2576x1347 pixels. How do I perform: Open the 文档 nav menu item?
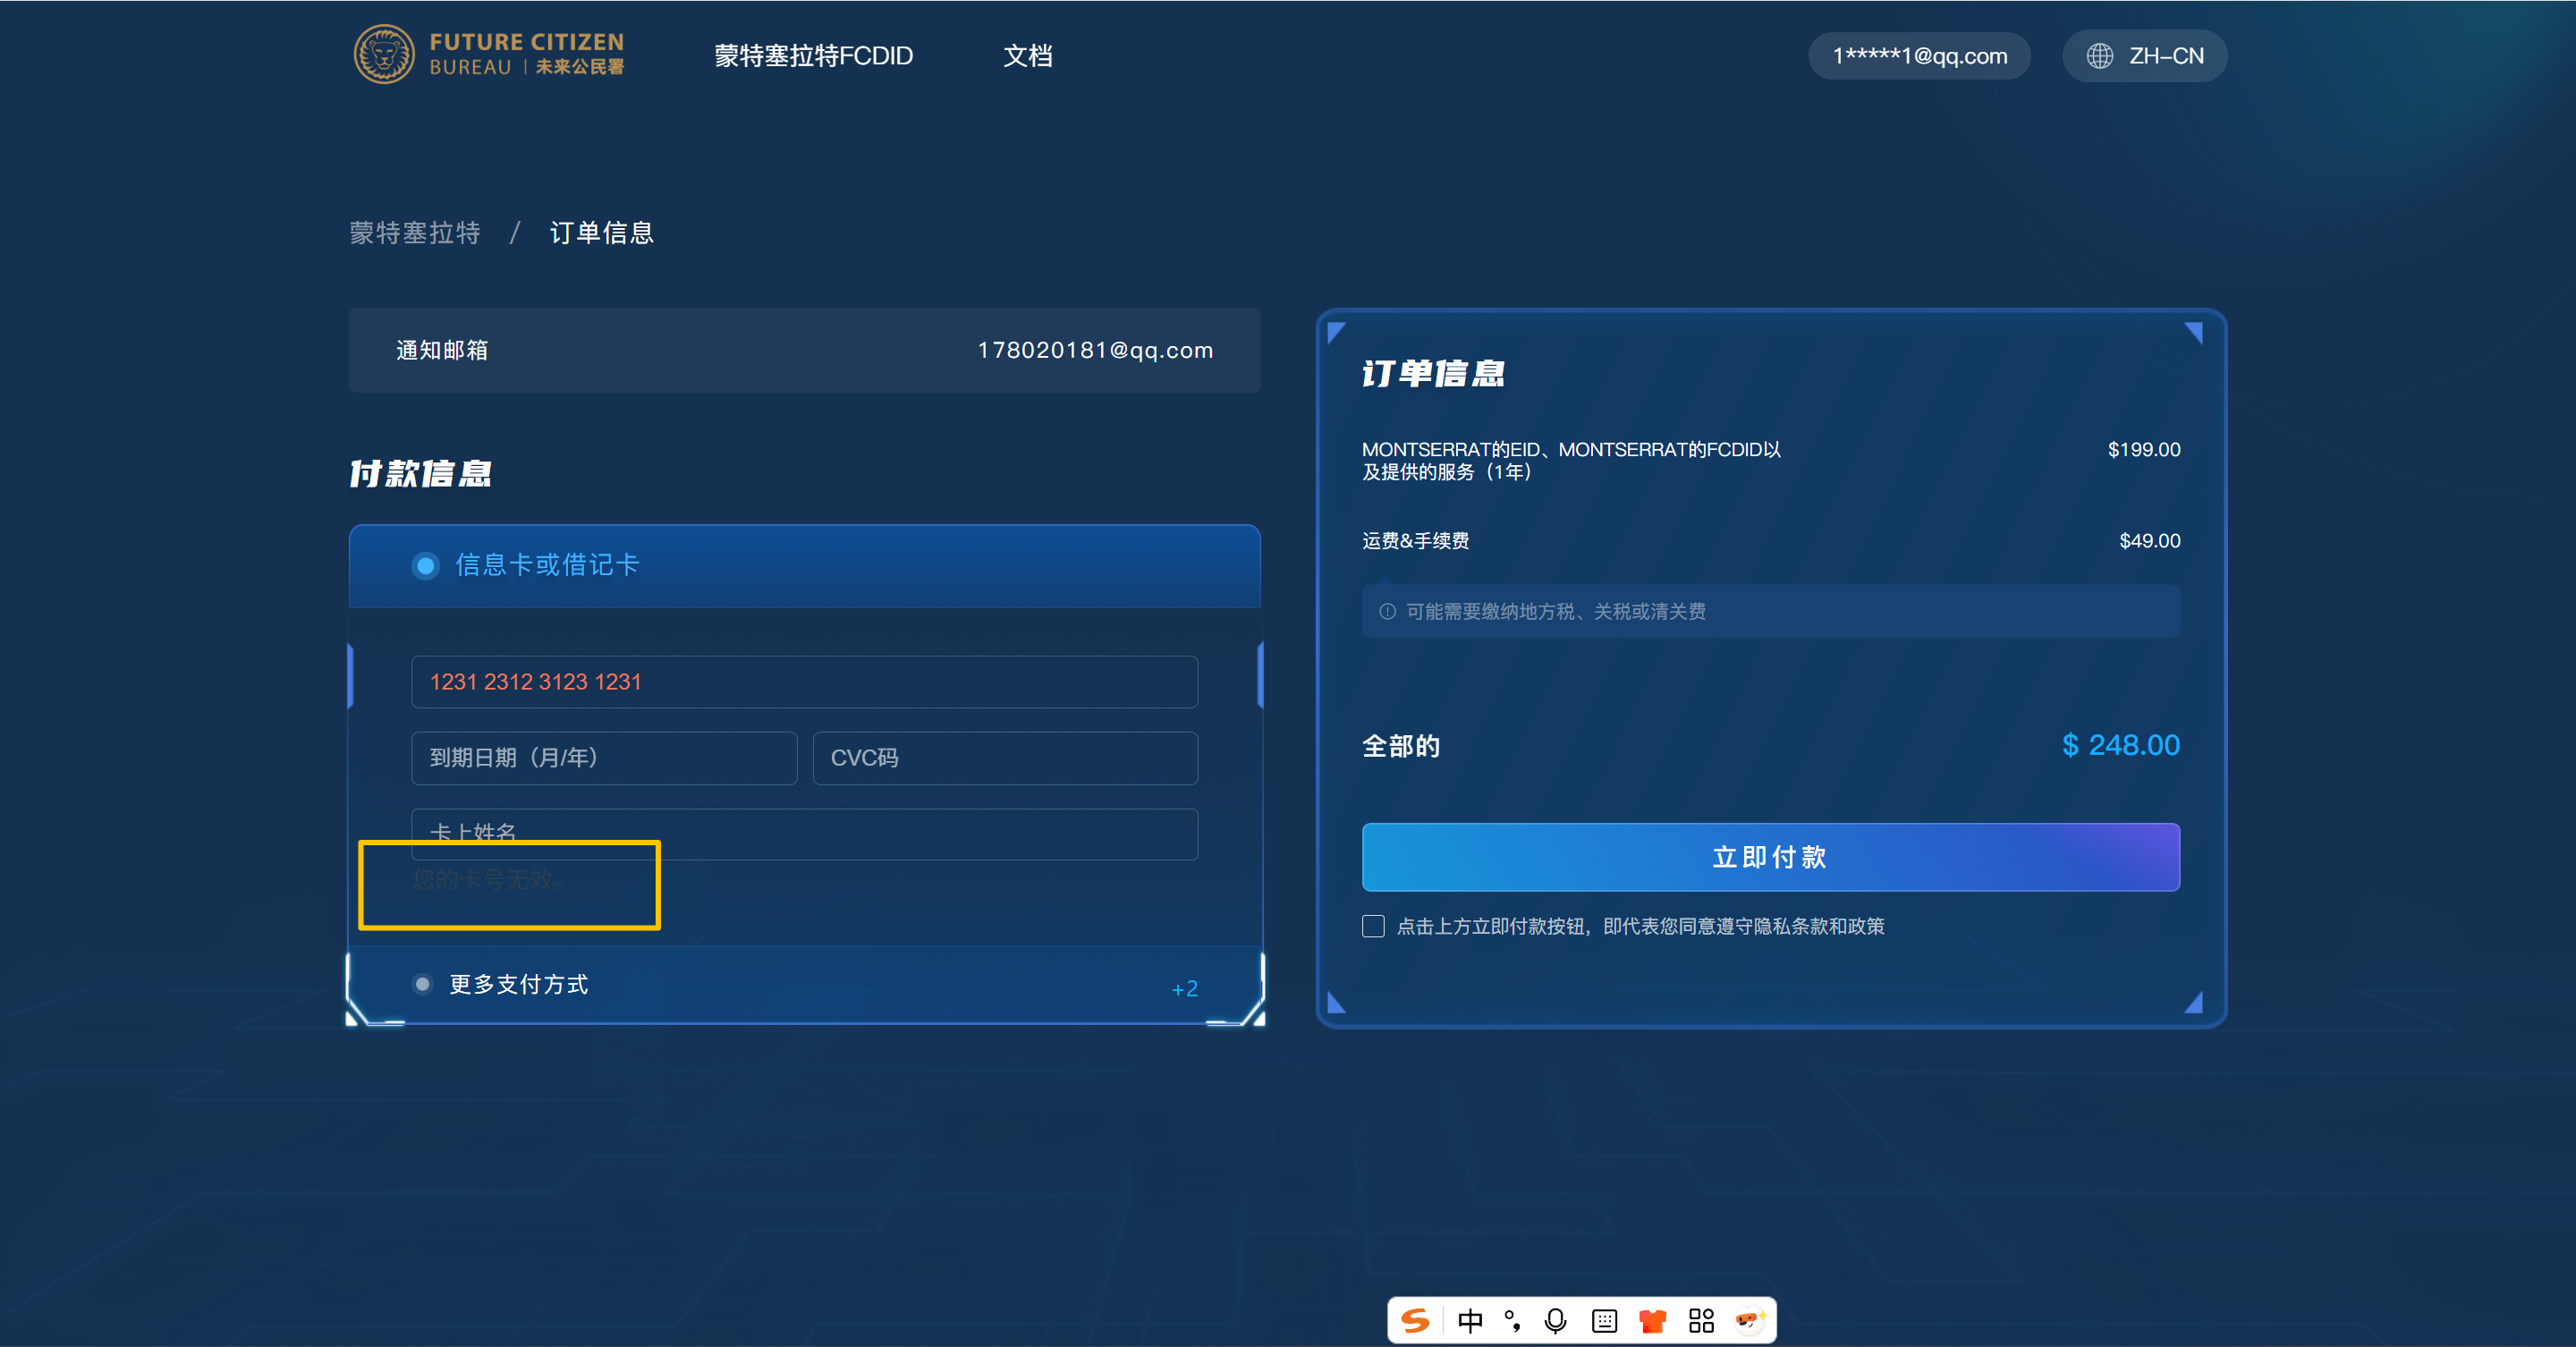click(1027, 56)
